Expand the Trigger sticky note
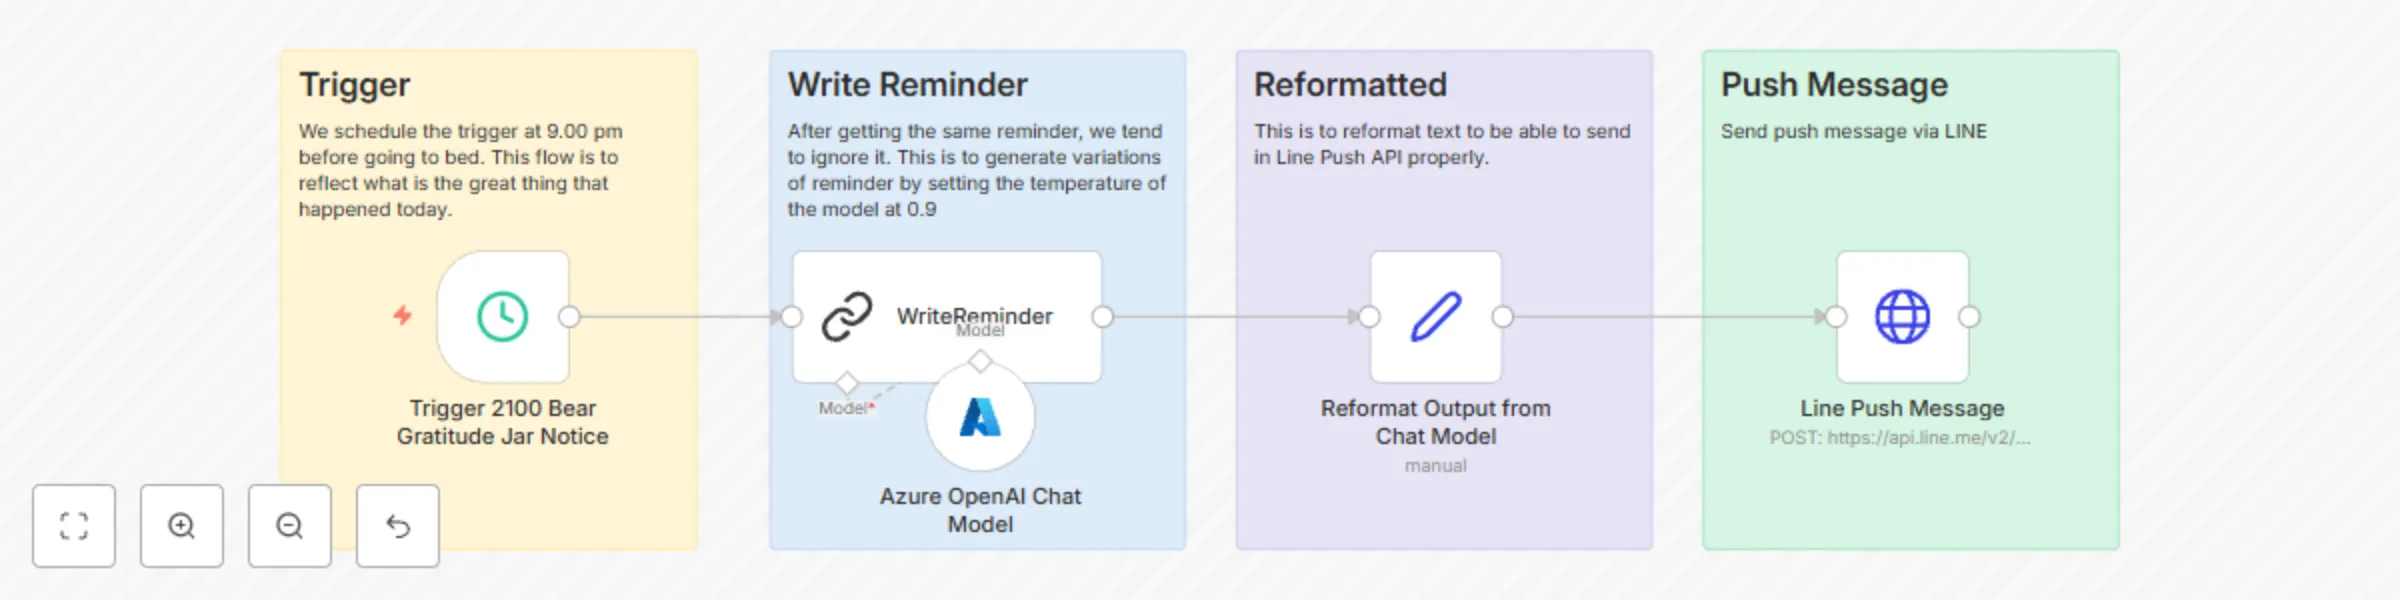The image size is (2400, 600). (354, 85)
